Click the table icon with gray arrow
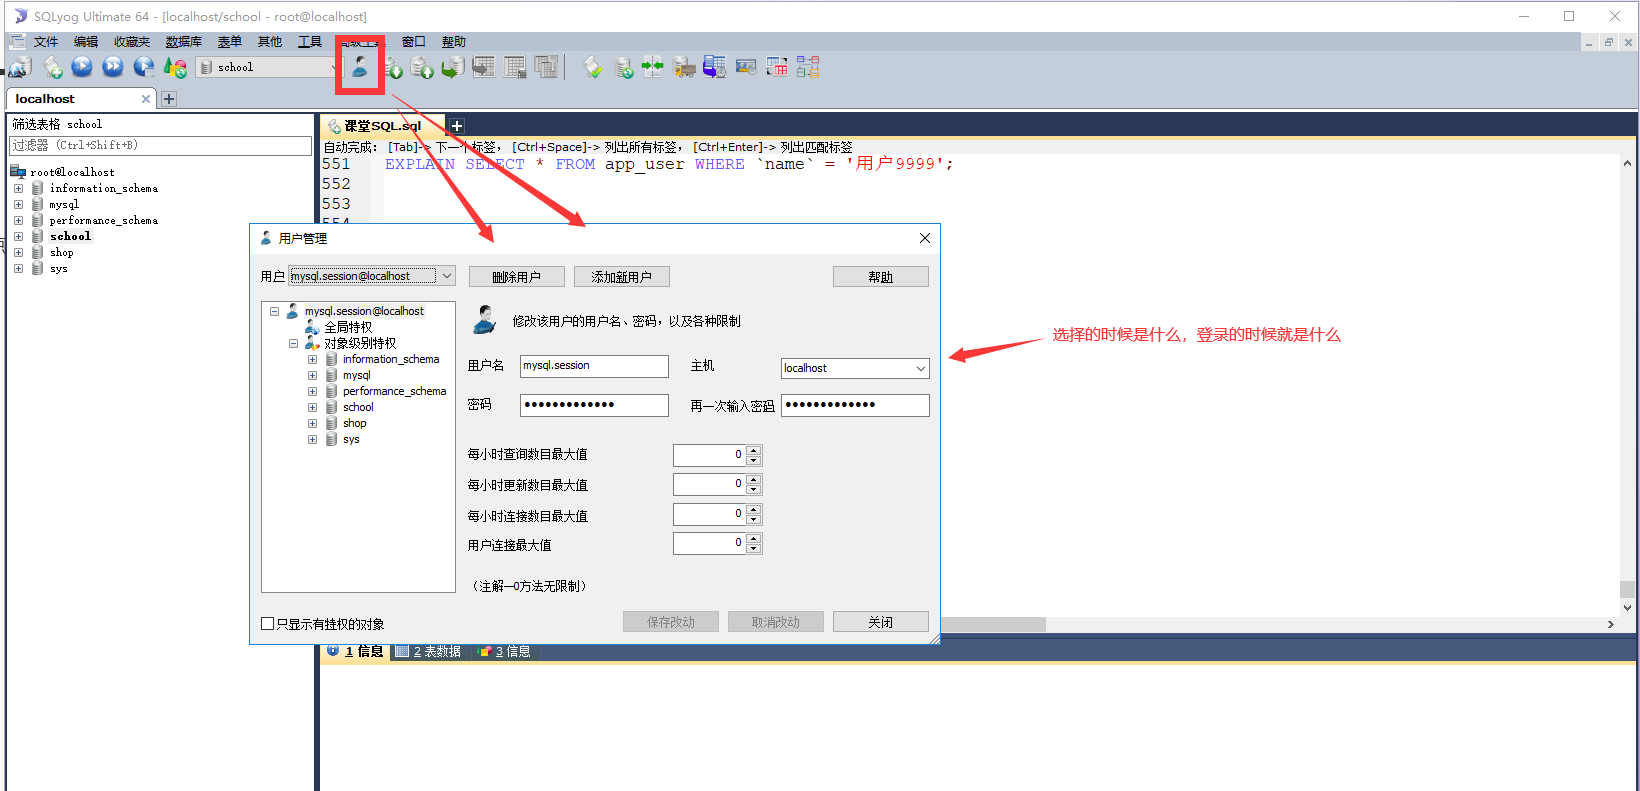 (484, 67)
